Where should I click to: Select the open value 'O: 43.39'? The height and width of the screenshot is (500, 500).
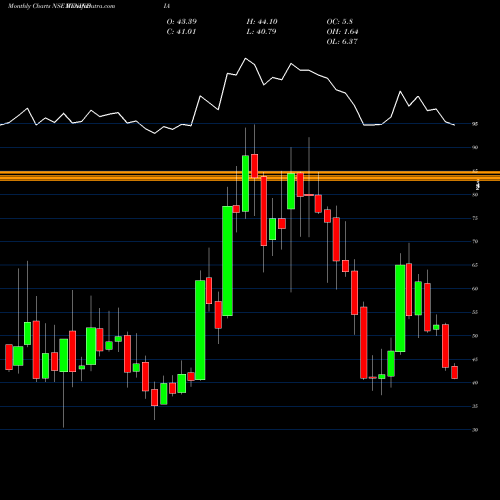click(182, 22)
